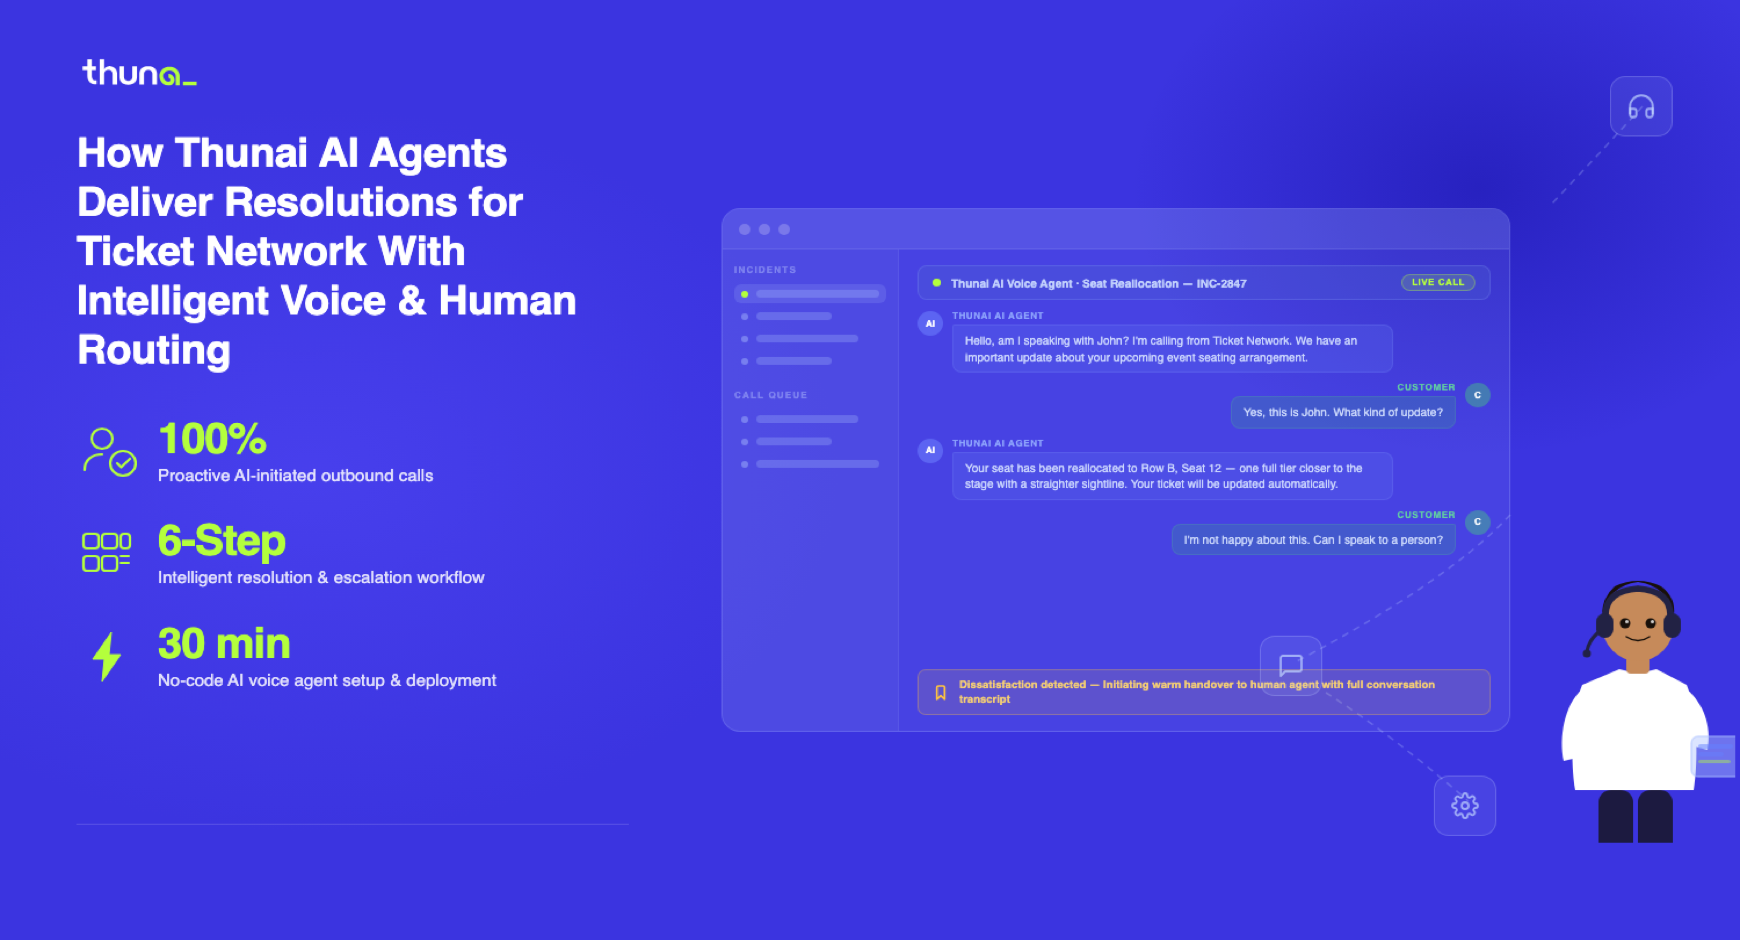Click the LIVE CALL badge

(1438, 282)
